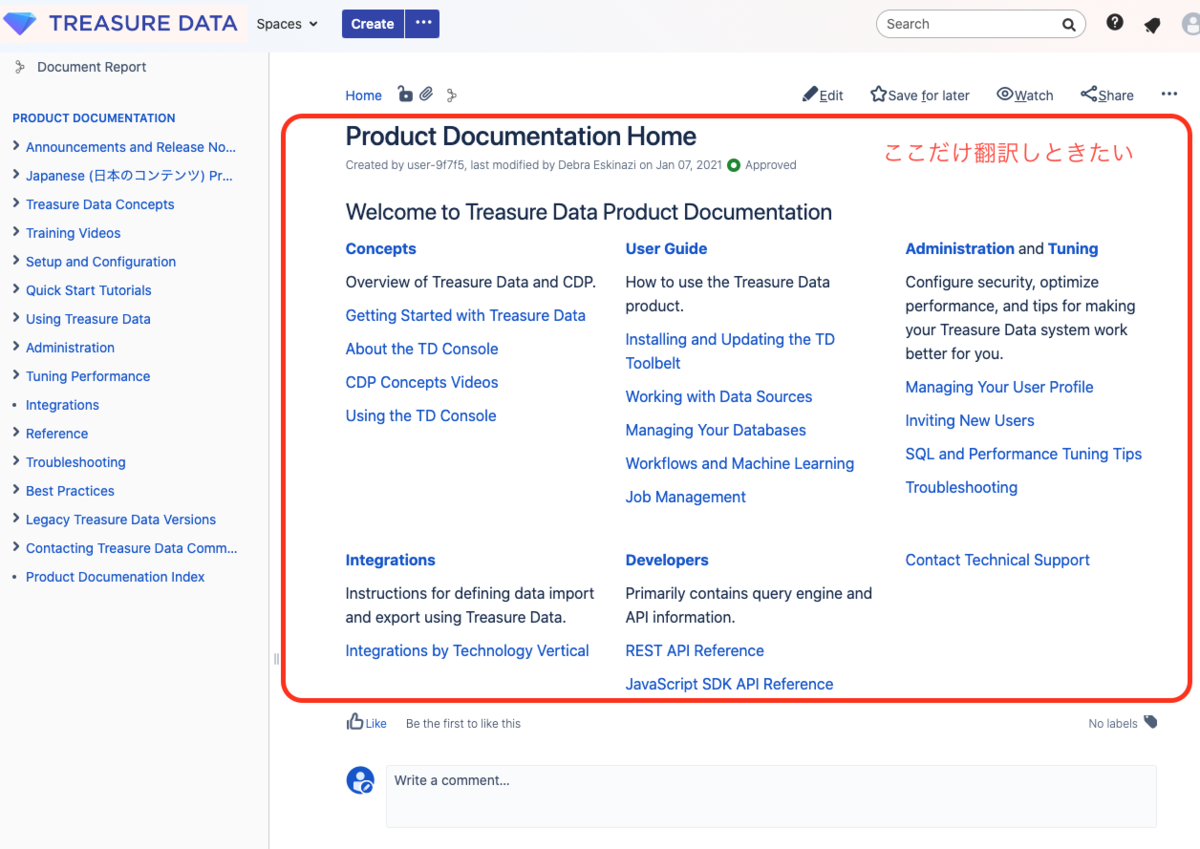Viewport: 1200px width, 849px height.
Task: Click the labels tag icon
Action: coord(1150,722)
